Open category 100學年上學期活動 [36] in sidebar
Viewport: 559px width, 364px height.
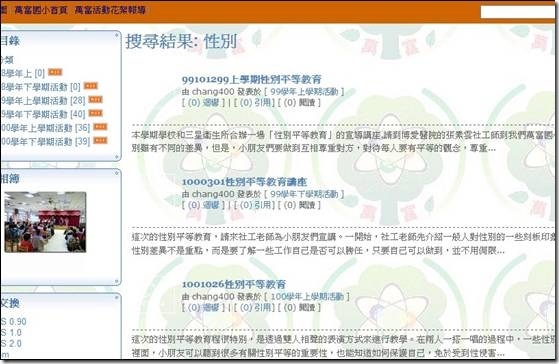(x=45, y=128)
